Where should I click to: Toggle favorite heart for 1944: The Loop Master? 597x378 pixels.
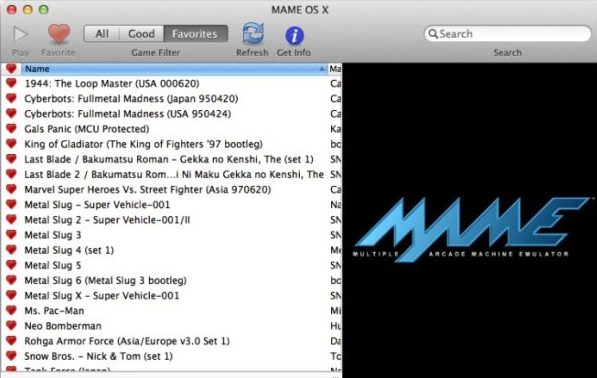click(x=11, y=83)
